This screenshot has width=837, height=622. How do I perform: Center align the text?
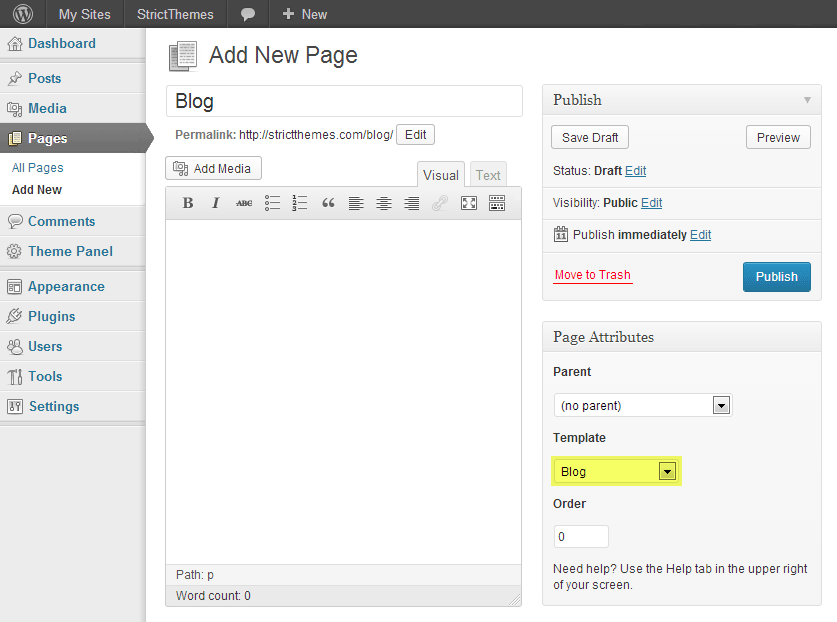click(384, 203)
